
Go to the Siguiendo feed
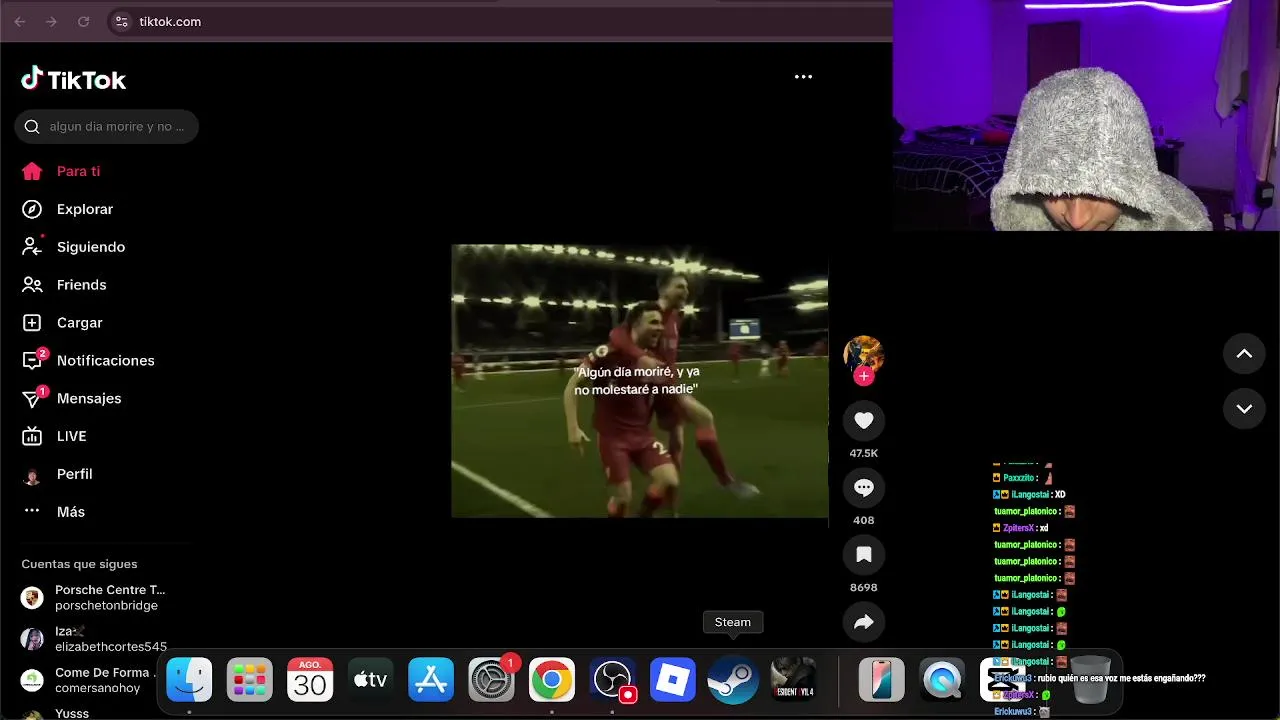tap(73, 247)
